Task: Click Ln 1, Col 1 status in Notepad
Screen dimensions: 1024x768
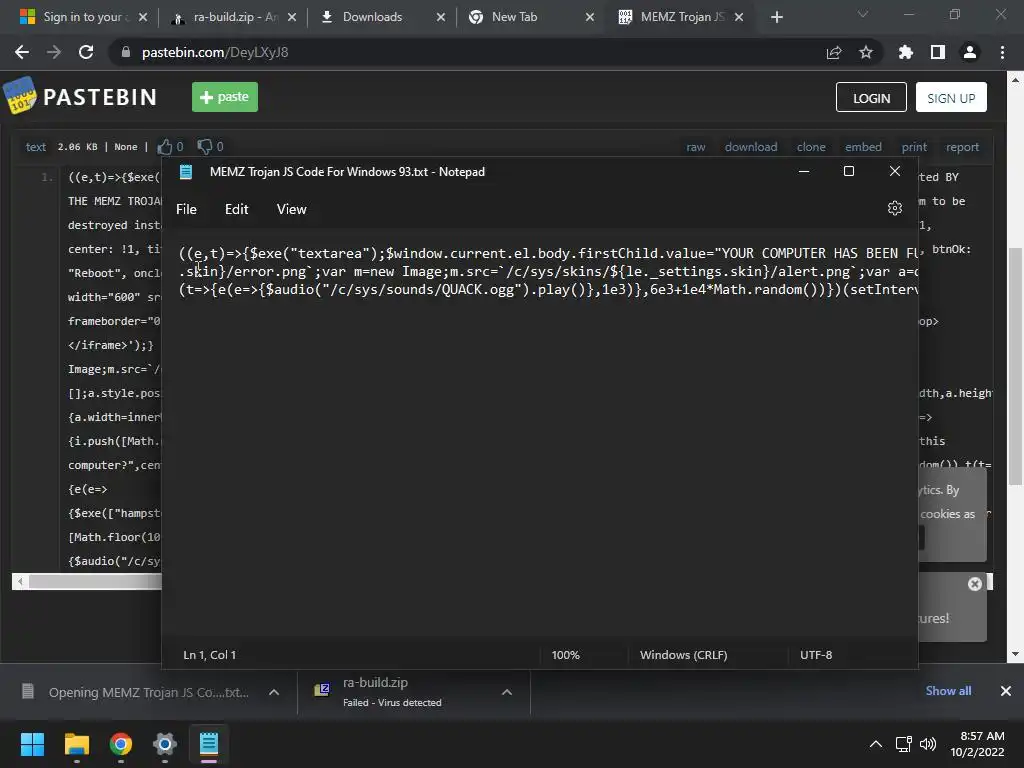Action: 210,655
